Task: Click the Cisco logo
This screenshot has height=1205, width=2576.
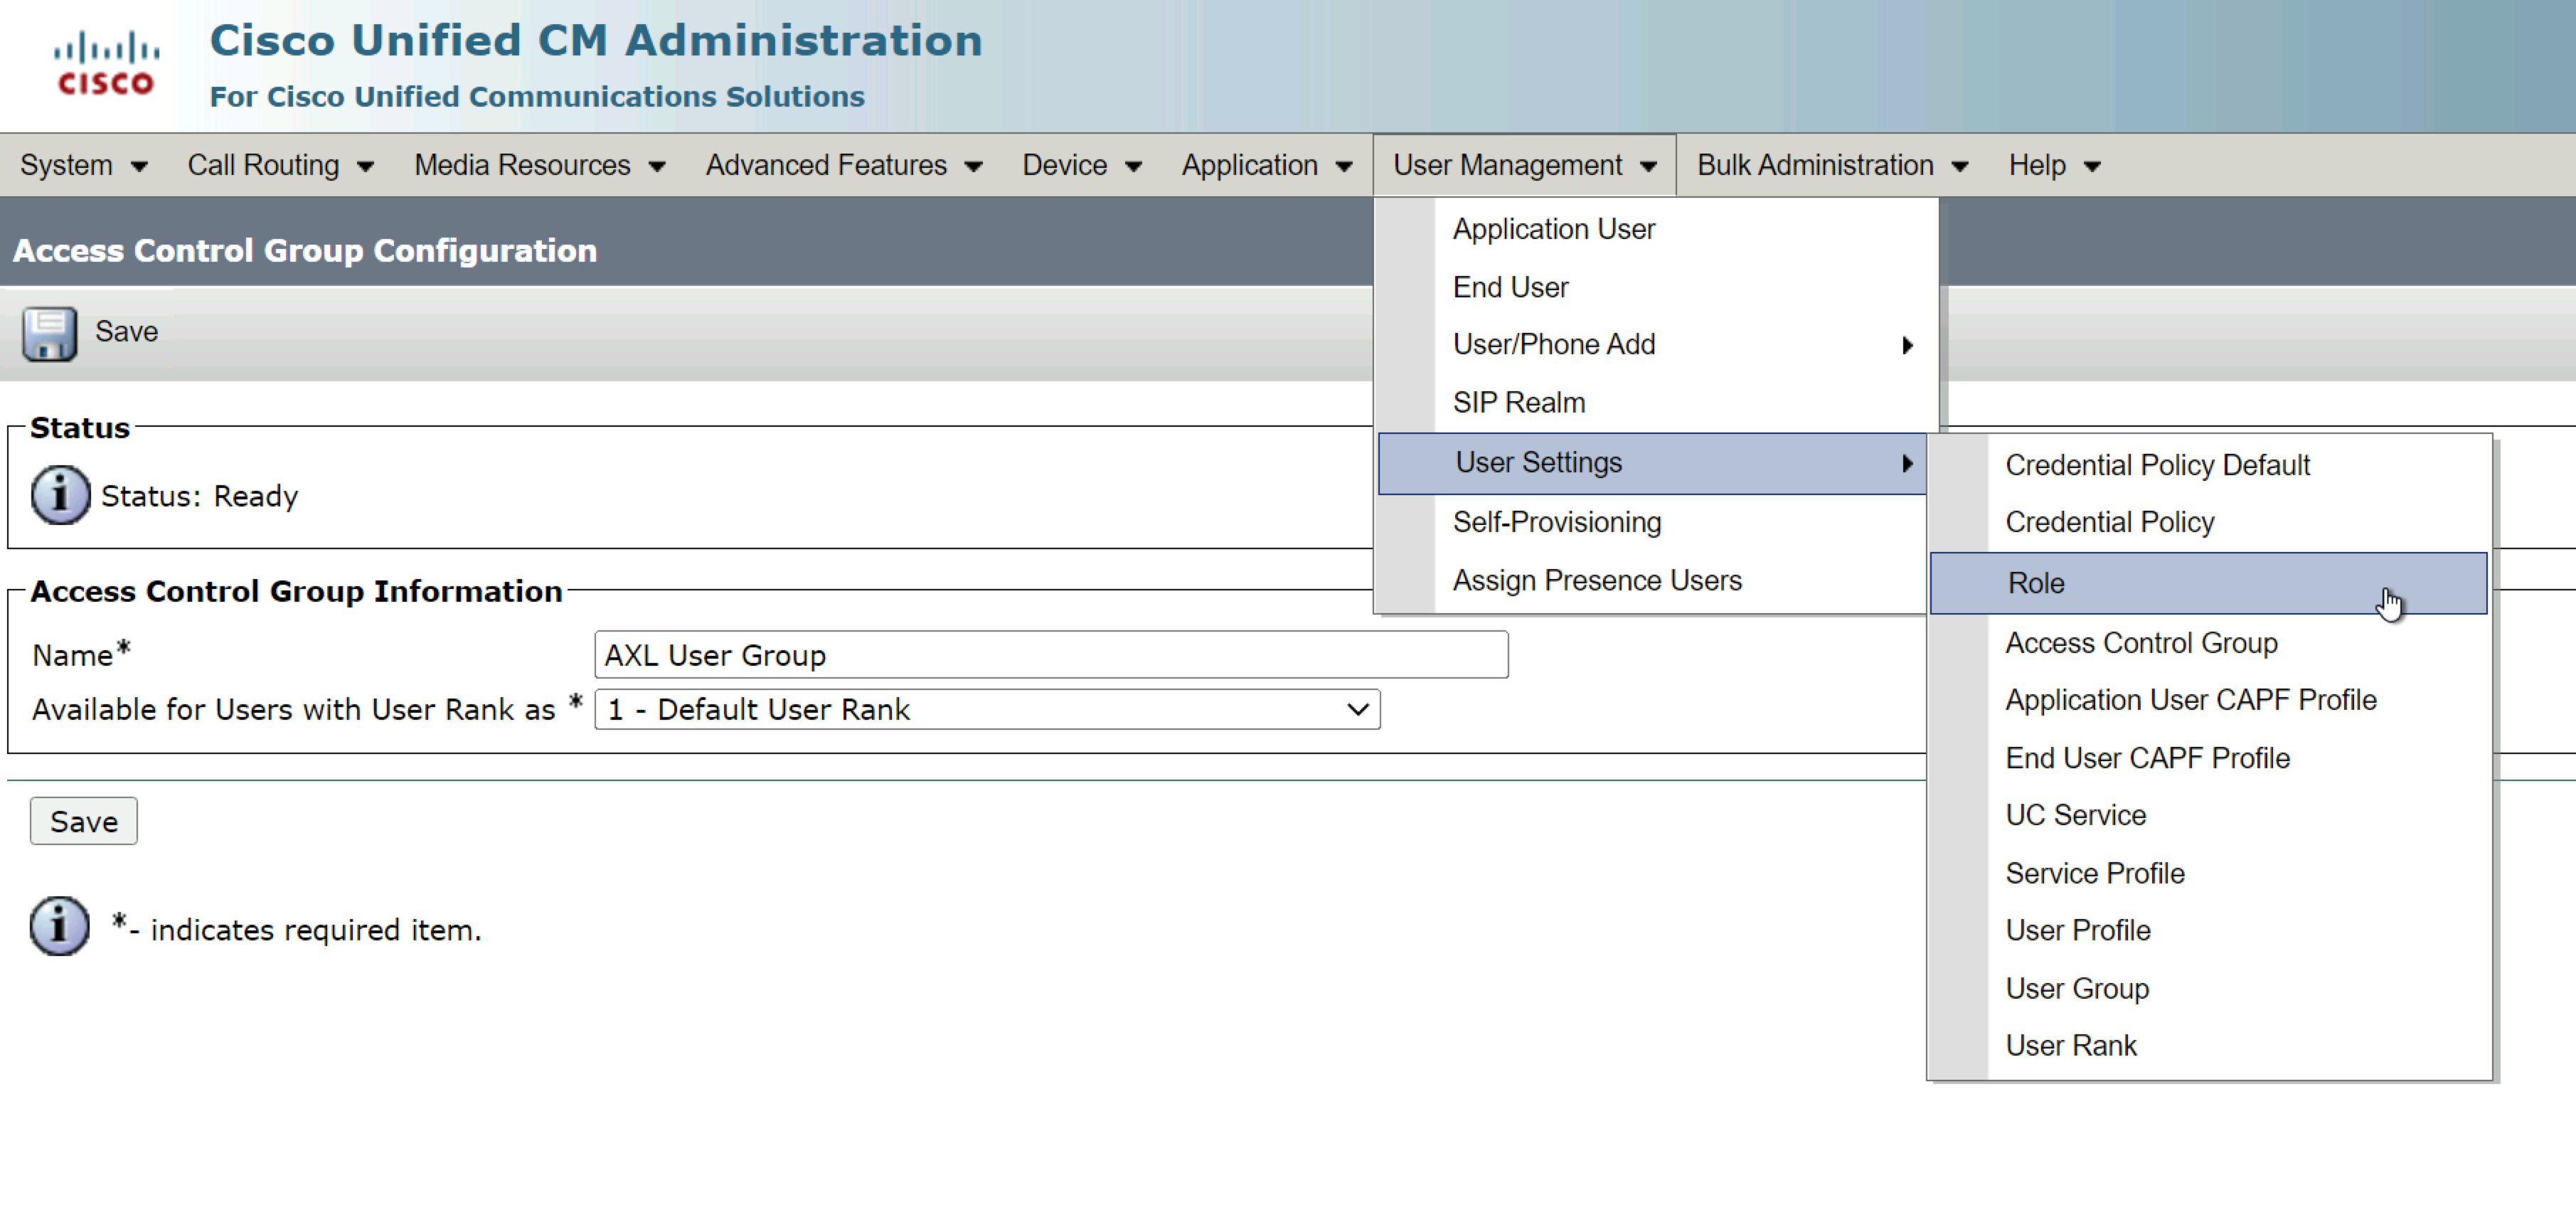Action: (x=106, y=64)
